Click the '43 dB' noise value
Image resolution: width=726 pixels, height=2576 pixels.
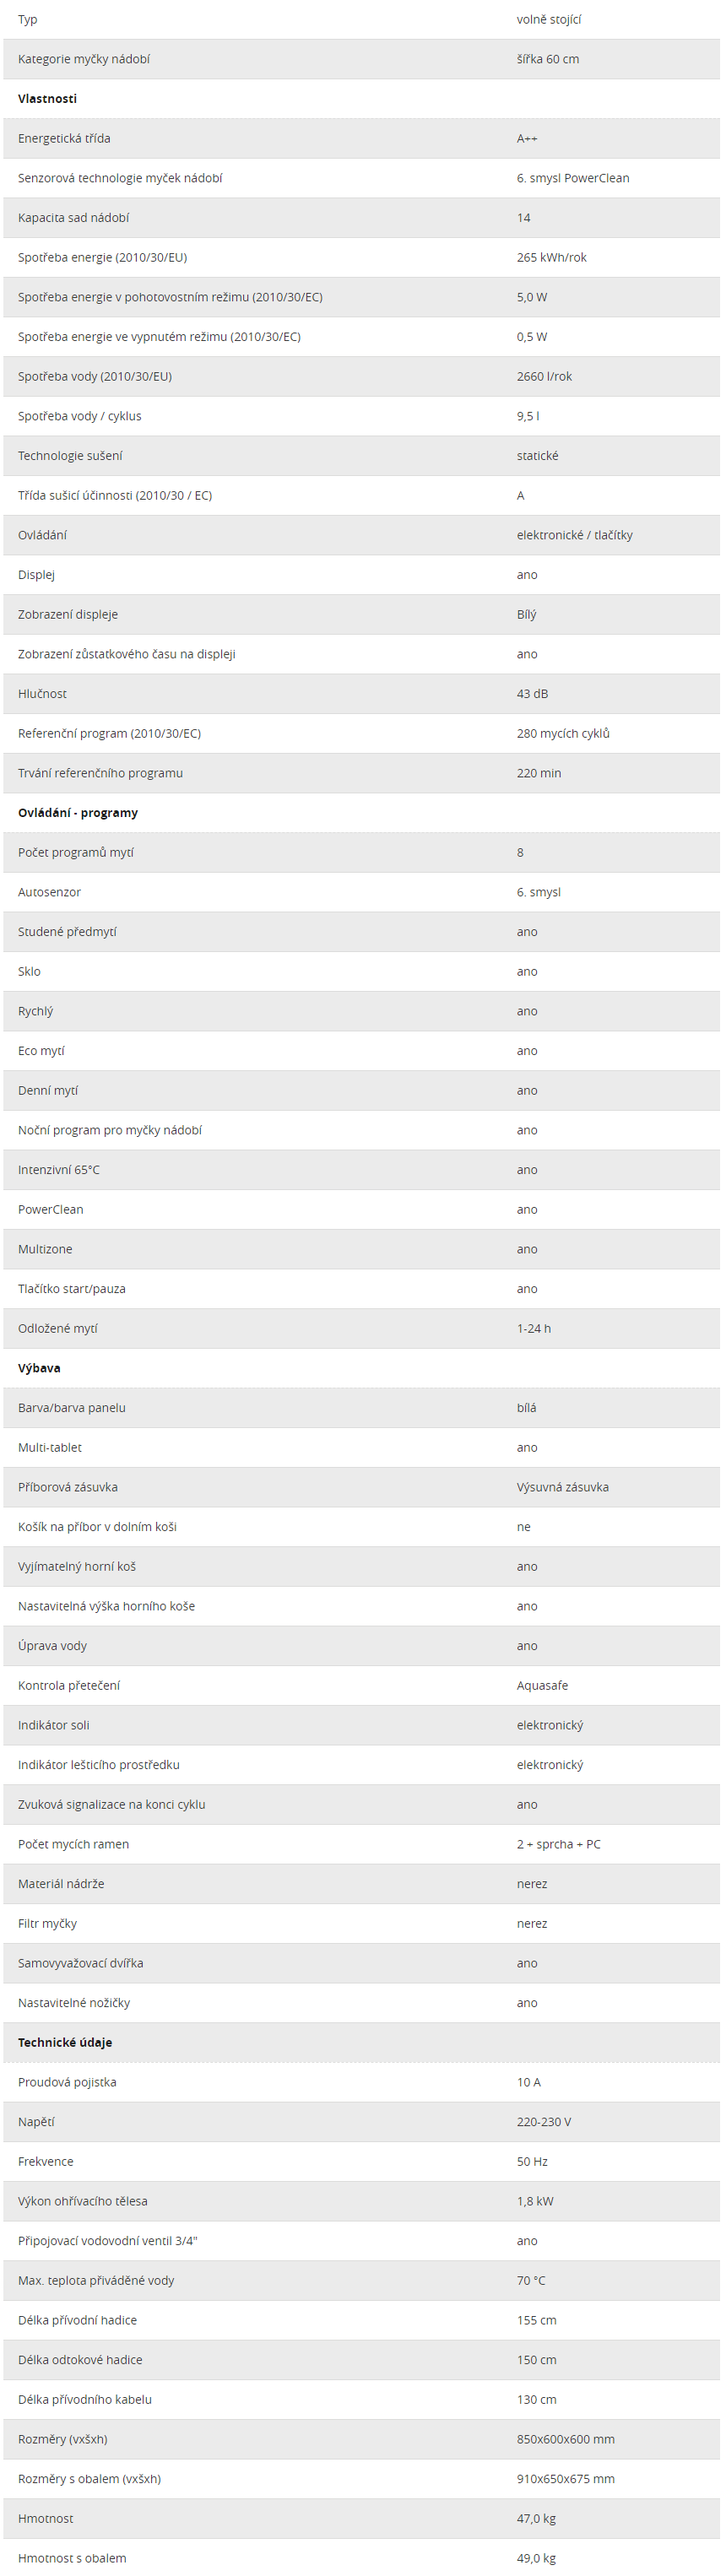[x=532, y=694]
